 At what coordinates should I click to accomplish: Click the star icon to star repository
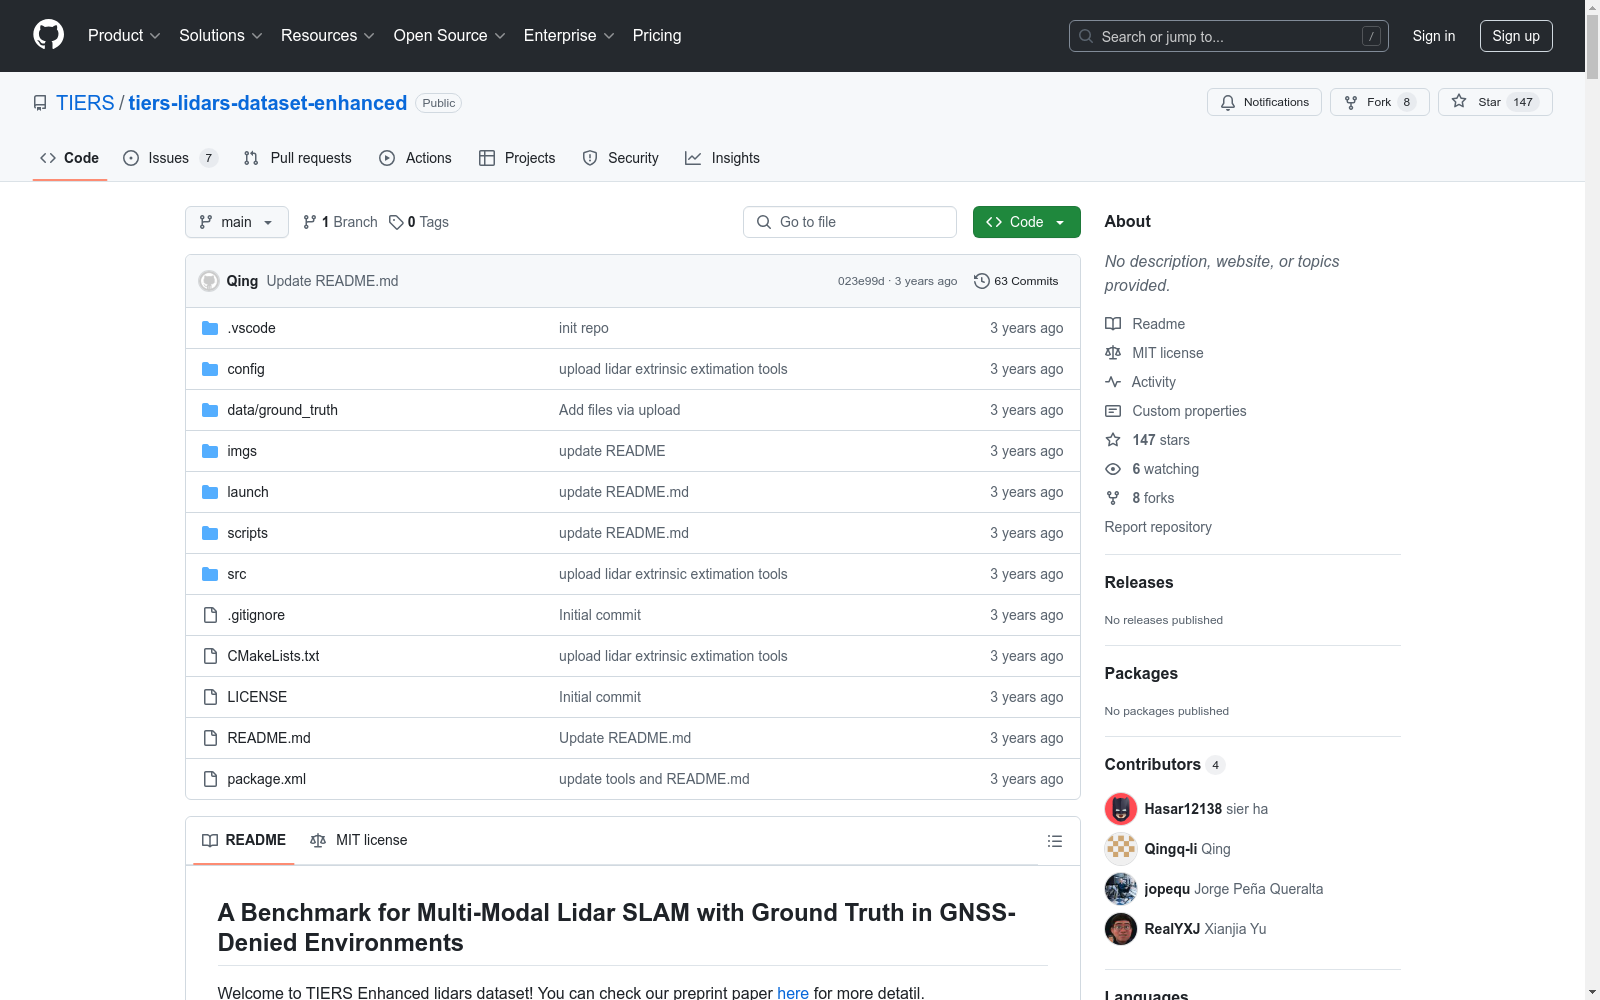[x=1459, y=102]
